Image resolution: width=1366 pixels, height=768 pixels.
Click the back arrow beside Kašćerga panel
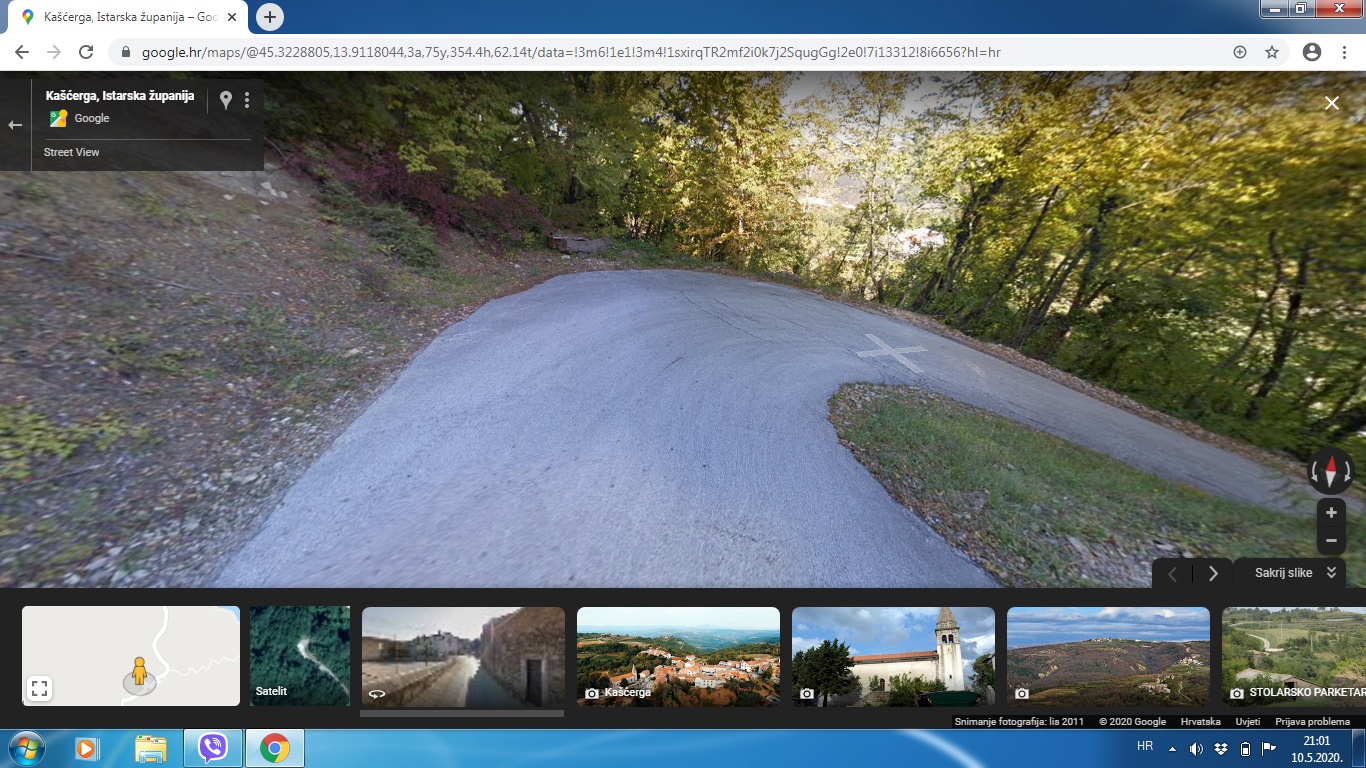pos(15,125)
